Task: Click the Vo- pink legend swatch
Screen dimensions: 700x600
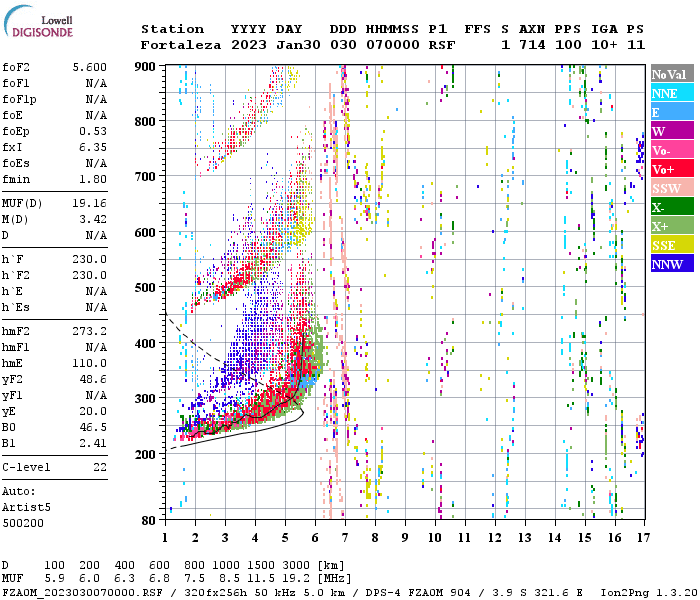Action: [672, 150]
